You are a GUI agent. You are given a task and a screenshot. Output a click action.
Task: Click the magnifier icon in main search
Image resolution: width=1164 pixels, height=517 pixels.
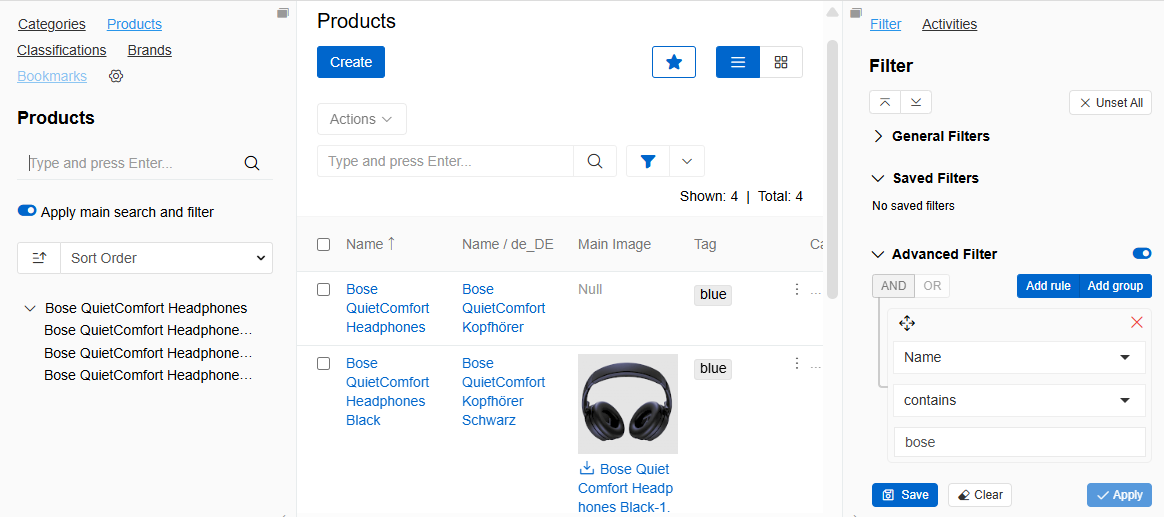(595, 161)
